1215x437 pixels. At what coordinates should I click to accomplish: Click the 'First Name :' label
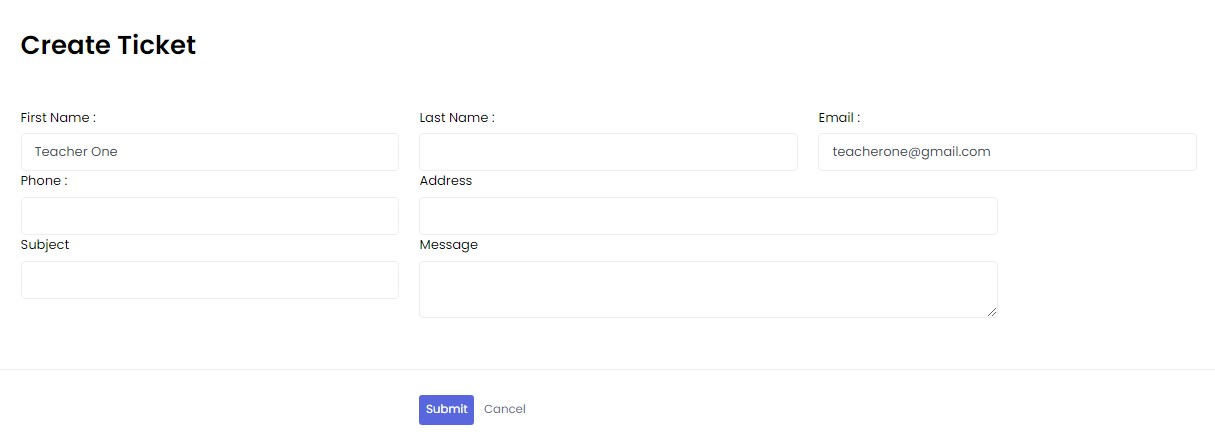58,118
